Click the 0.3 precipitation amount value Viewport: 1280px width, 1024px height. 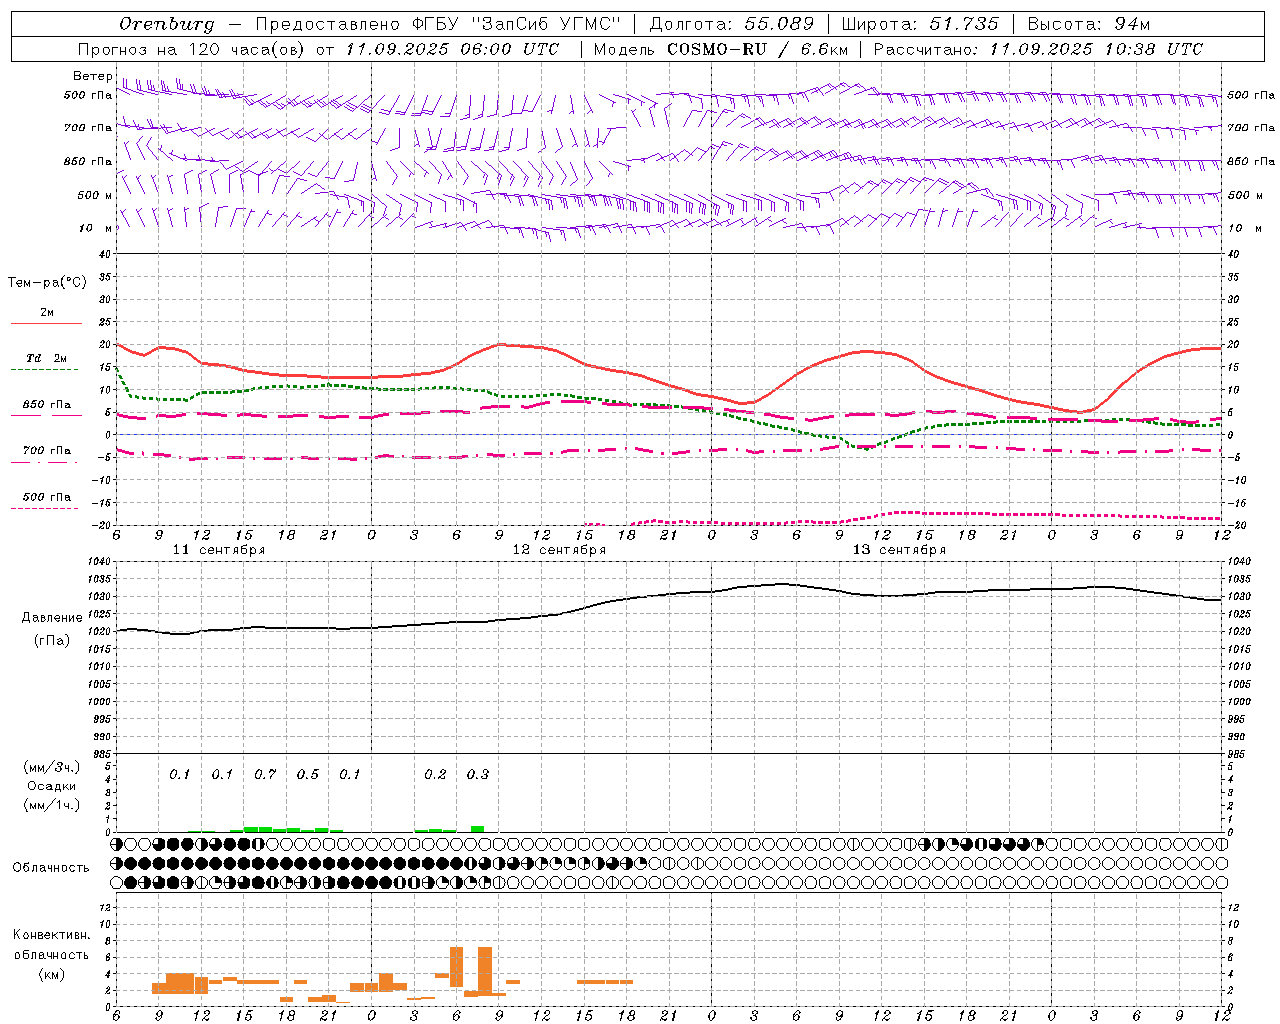pyautogui.click(x=478, y=774)
